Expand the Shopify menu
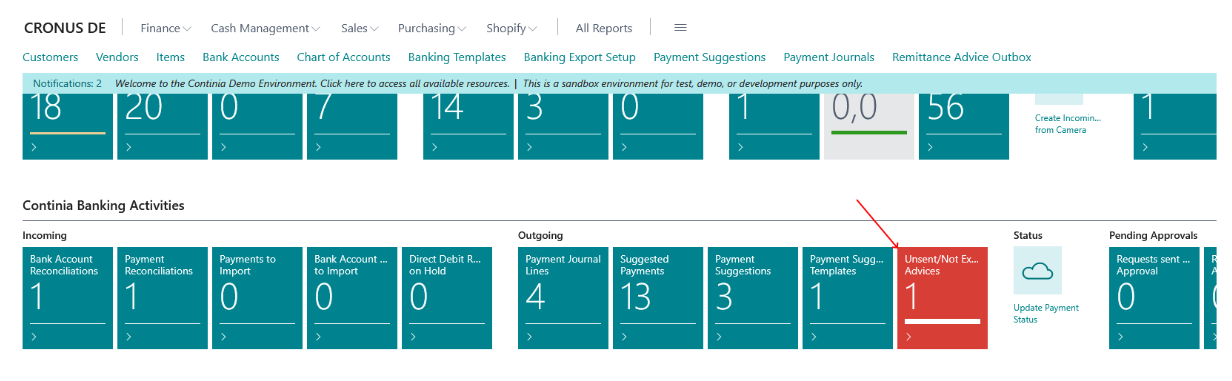The height and width of the screenshot is (381, 1232). 512,28
